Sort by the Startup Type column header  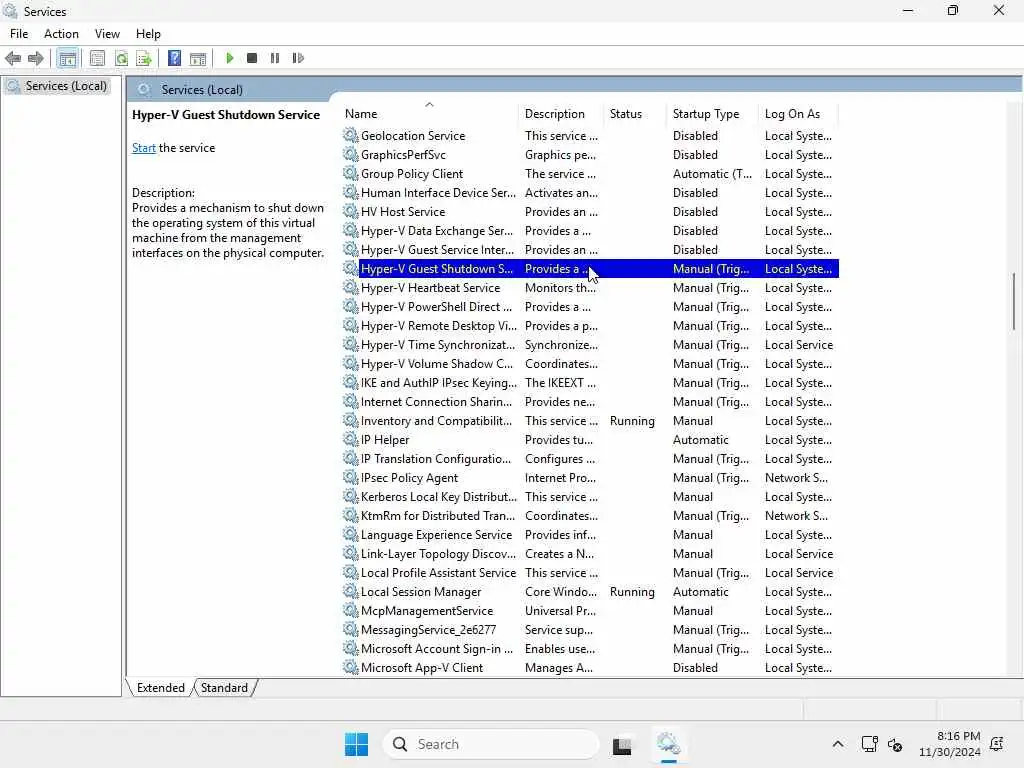click(x=713, y=114)
